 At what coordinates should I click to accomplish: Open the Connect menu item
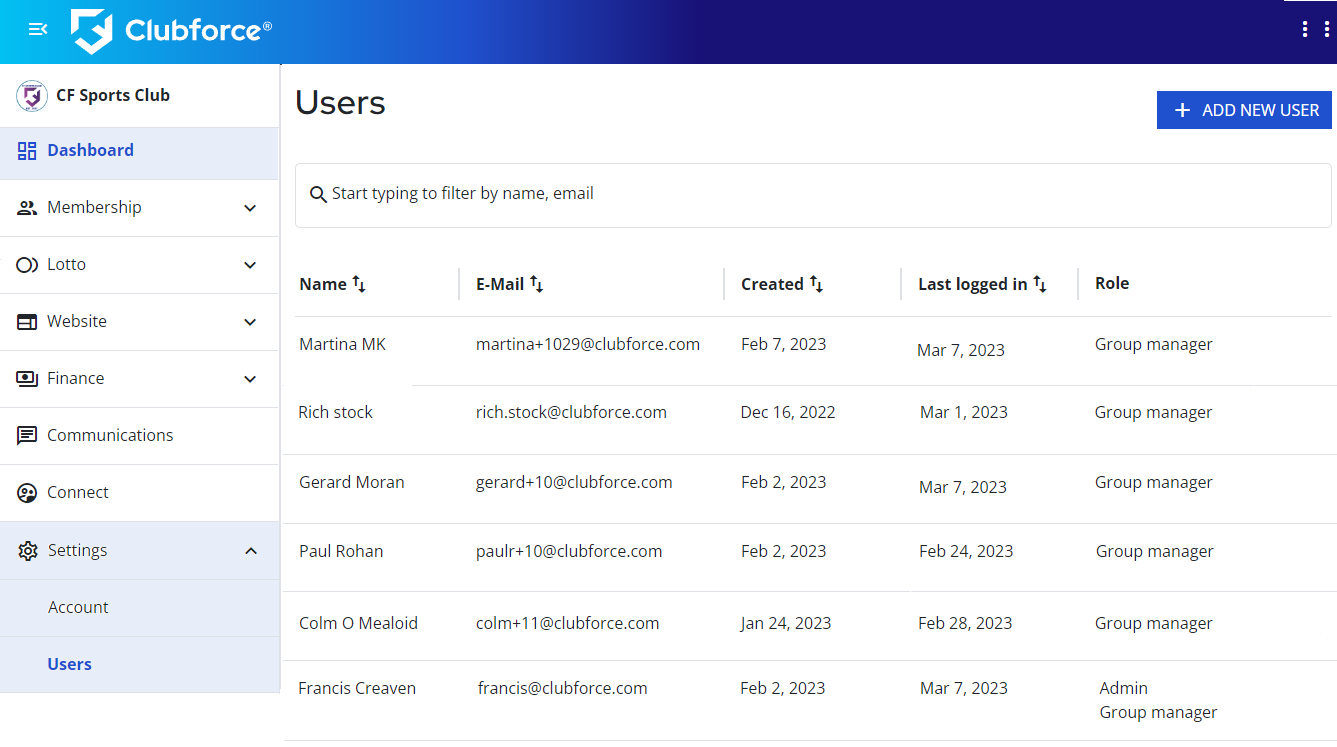point(139,493)
